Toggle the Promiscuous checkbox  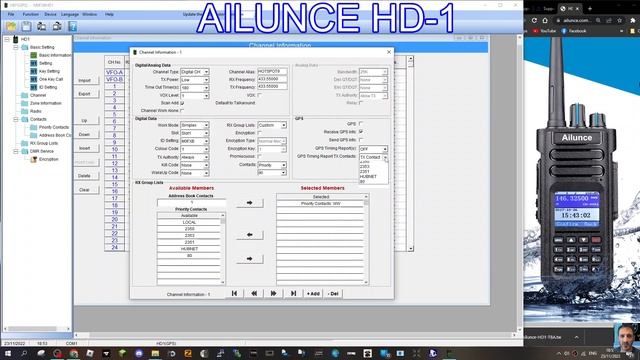260,156
